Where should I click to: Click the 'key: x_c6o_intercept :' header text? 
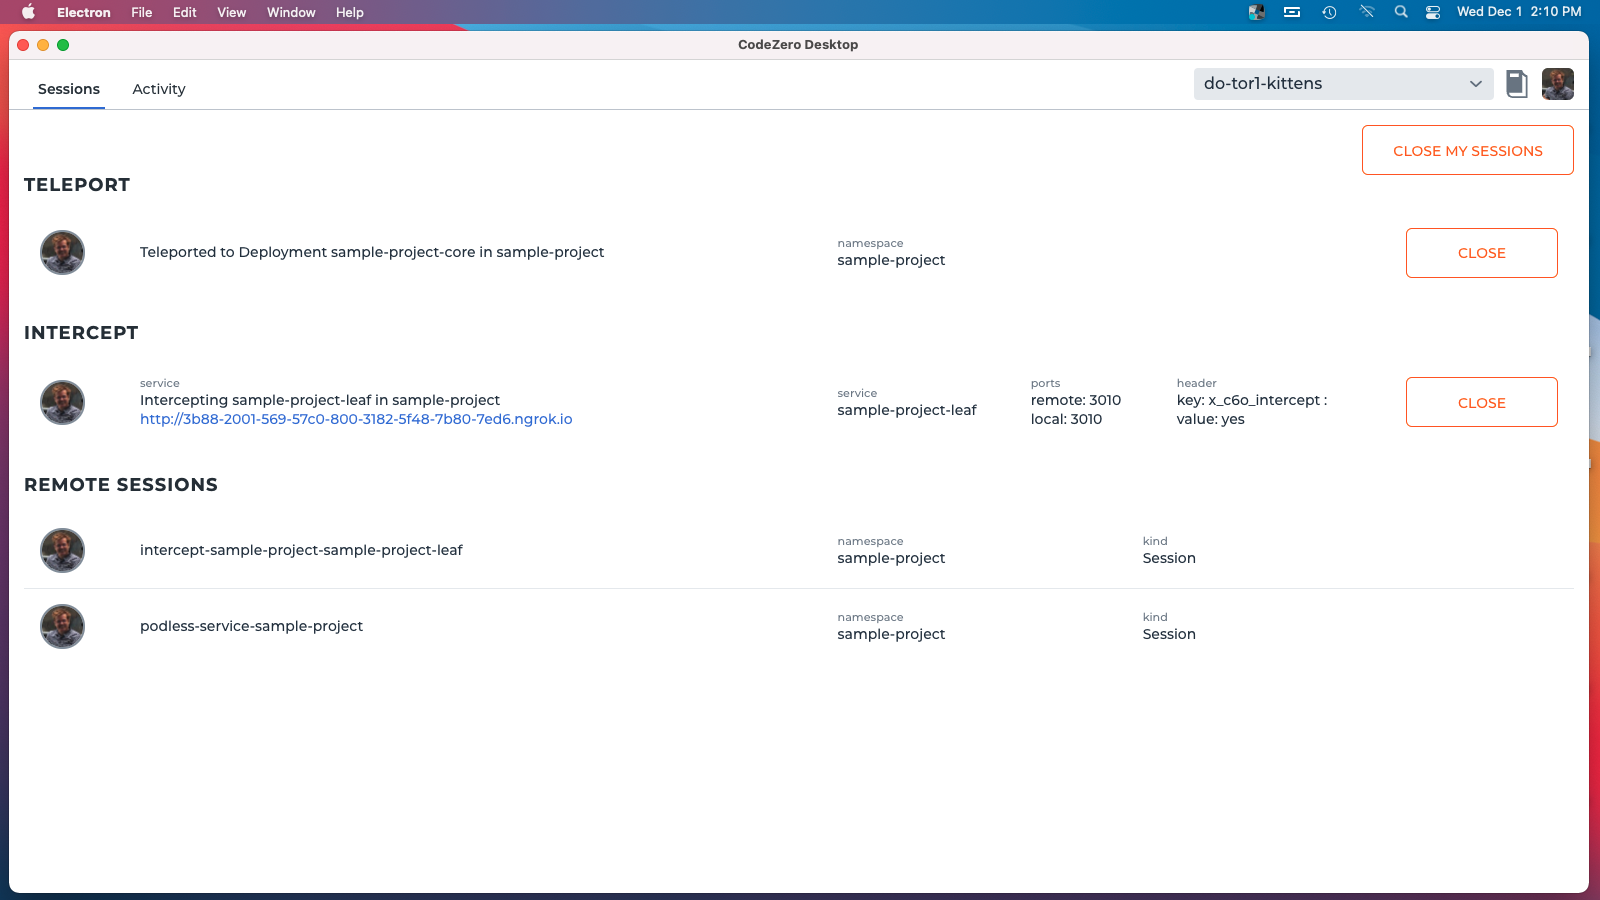tap(1252, 400)
